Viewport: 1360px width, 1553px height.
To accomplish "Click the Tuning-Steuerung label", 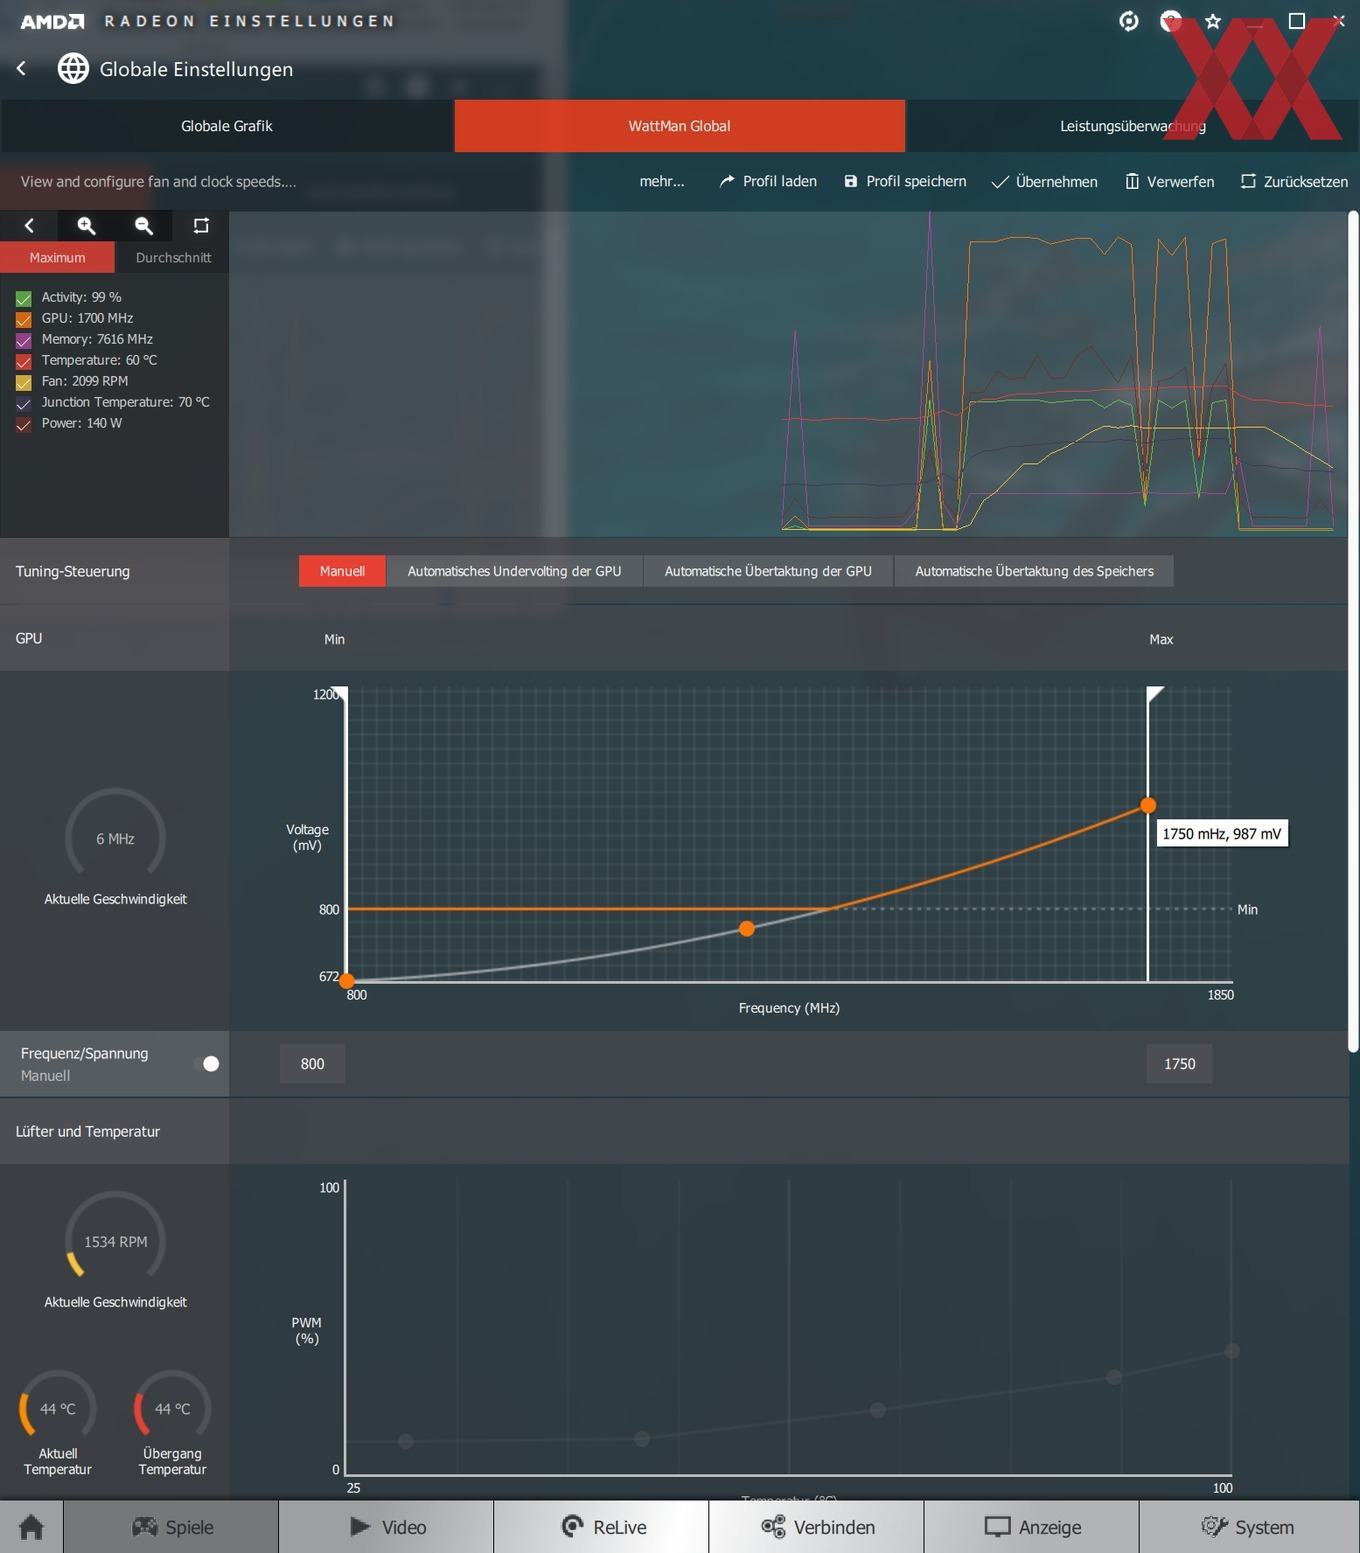I will 73,571.
